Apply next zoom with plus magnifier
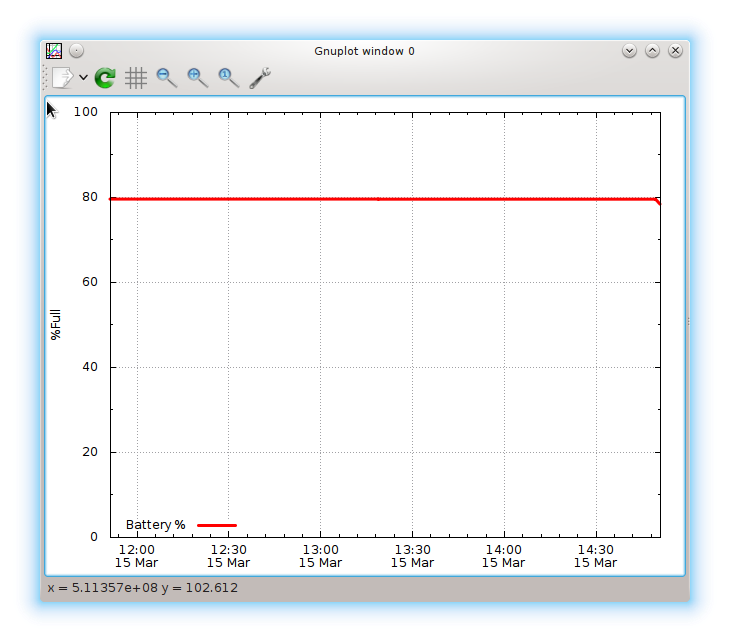Image resolution: width=730 pixels, height=642 pixels. tap(198, 78)
